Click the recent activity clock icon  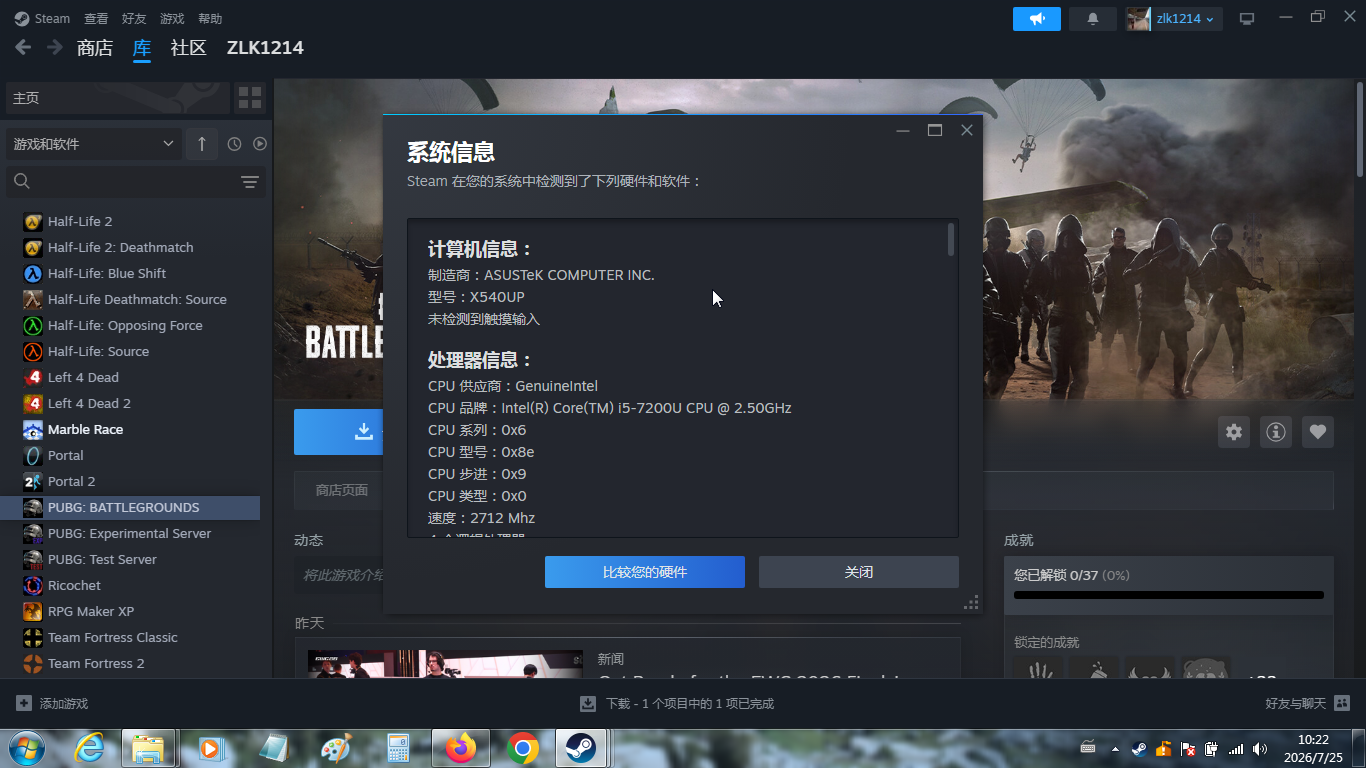234,144
